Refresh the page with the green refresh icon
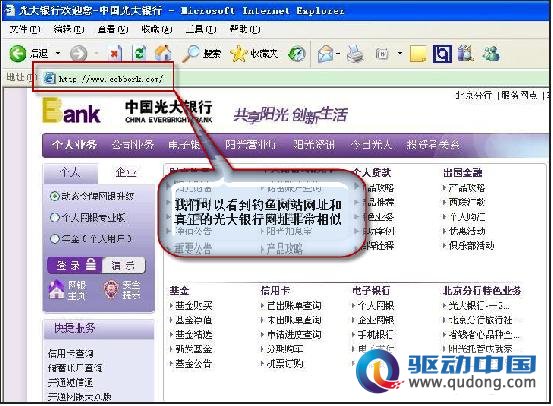Viewport: 553px width, 406px height. [140, 54]
